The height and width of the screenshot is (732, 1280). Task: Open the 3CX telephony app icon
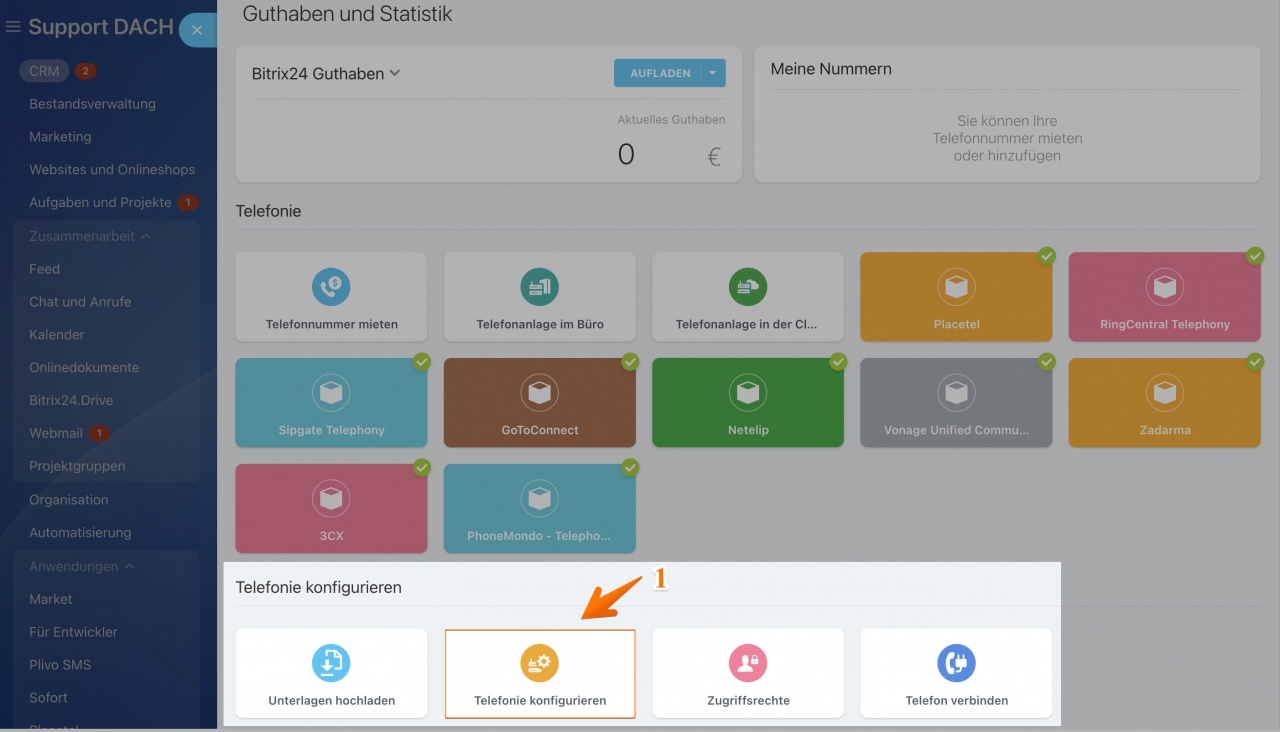tap(331, 499)
